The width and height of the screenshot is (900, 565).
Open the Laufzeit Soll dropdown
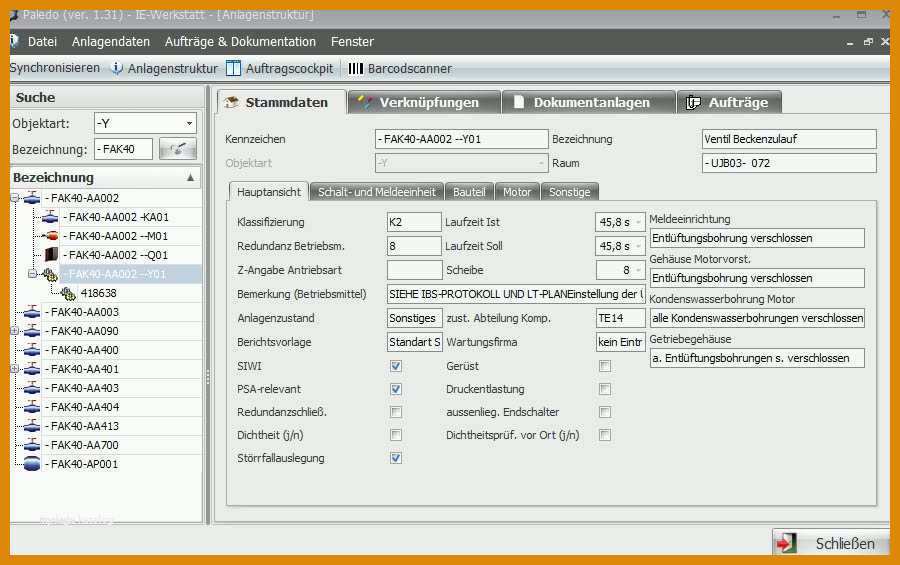[x=638, y=246]
